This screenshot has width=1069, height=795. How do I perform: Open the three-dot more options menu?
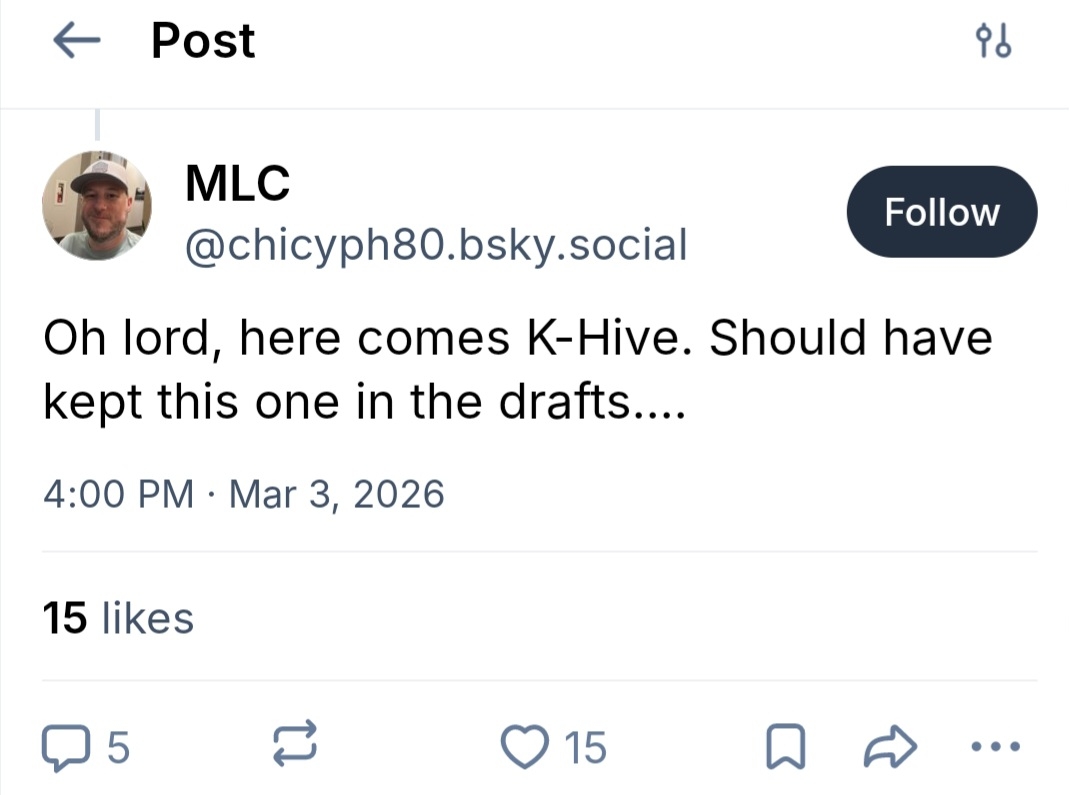(x=995, y=747)
